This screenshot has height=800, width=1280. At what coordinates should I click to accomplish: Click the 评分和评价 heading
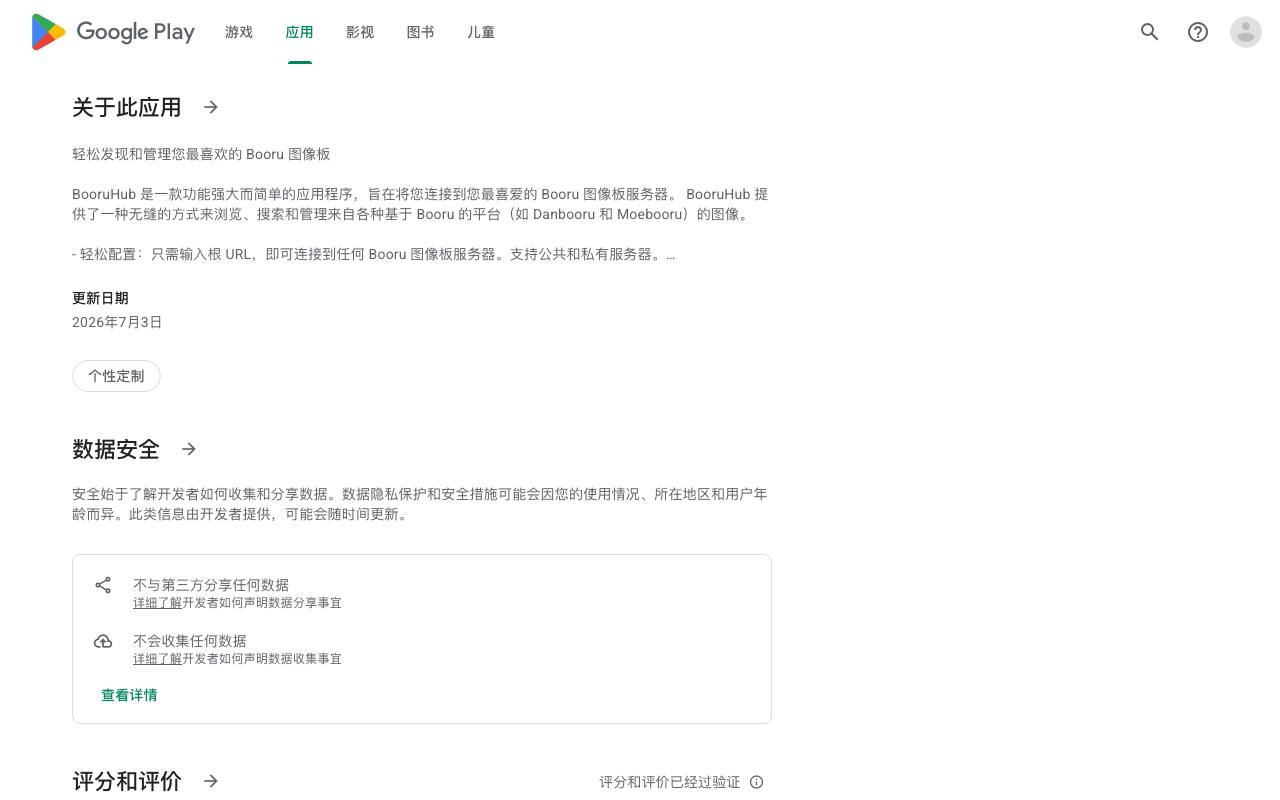tap(127, 781)
